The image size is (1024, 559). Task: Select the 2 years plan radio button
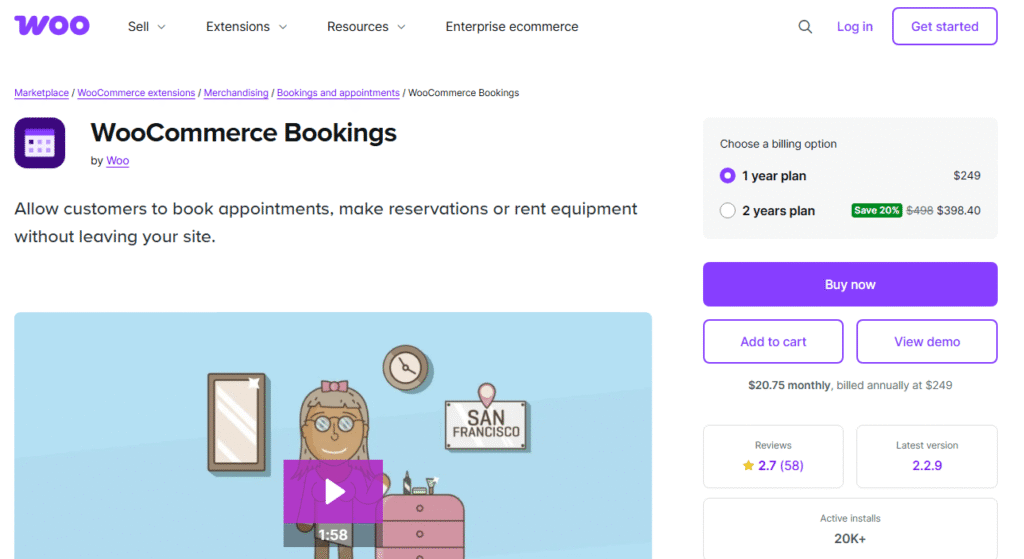tap(728, 211)
